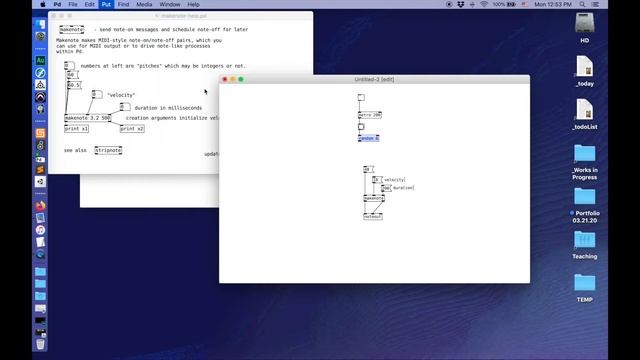Select makenote 3.2 500 object in help

pyautogui.click(x=88, y=118)
